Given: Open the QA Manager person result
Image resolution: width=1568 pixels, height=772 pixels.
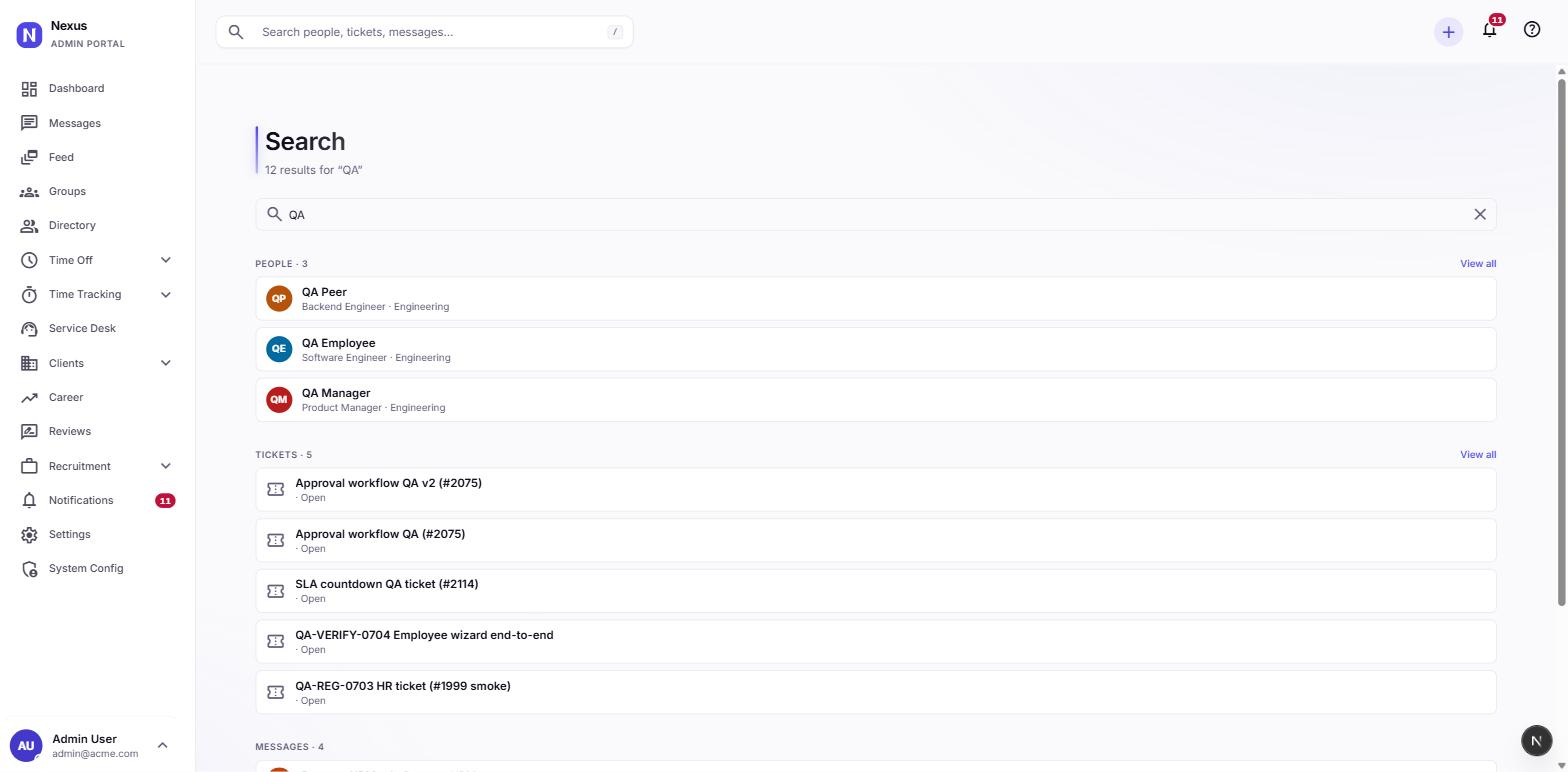Looking at the screenshot, I should pos(876,400).
